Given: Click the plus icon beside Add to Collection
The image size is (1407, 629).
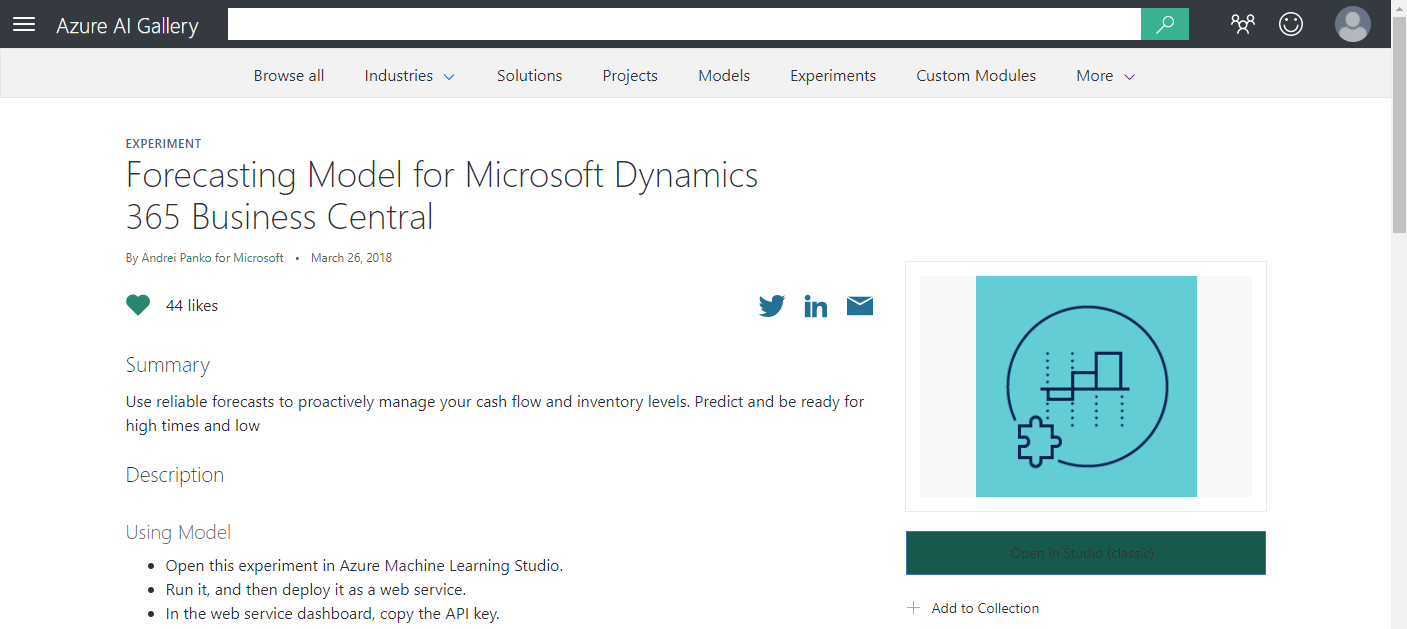Looking at the screenshot, I should point(913,608).
